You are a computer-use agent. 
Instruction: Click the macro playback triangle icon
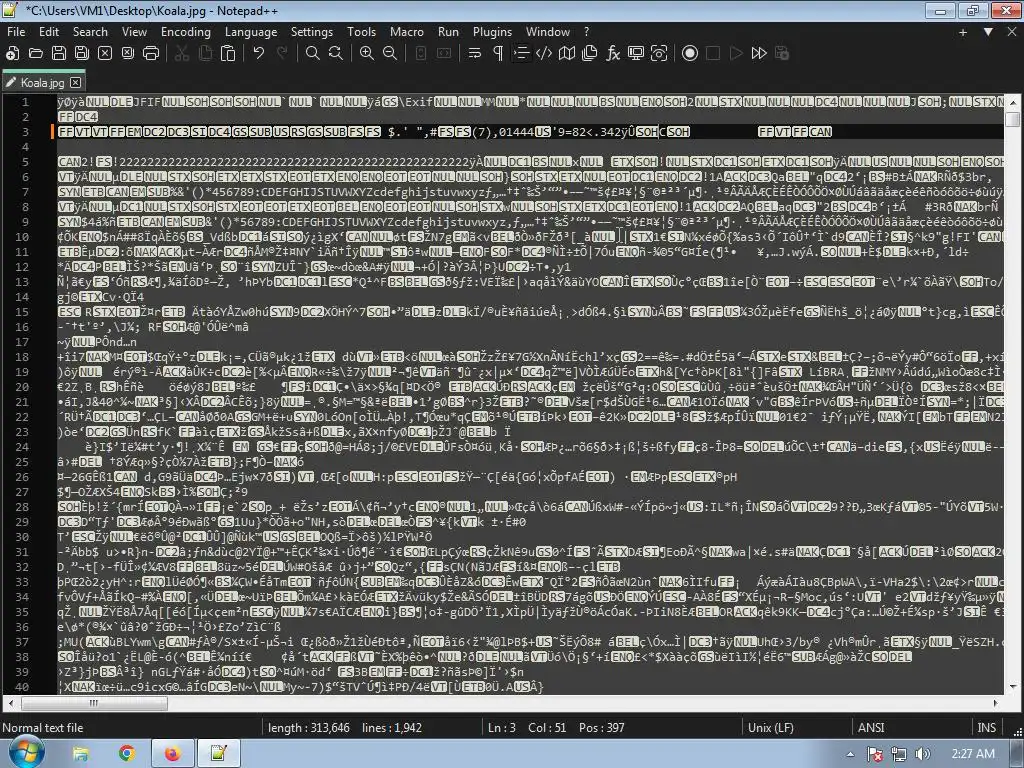pos(736,54)
